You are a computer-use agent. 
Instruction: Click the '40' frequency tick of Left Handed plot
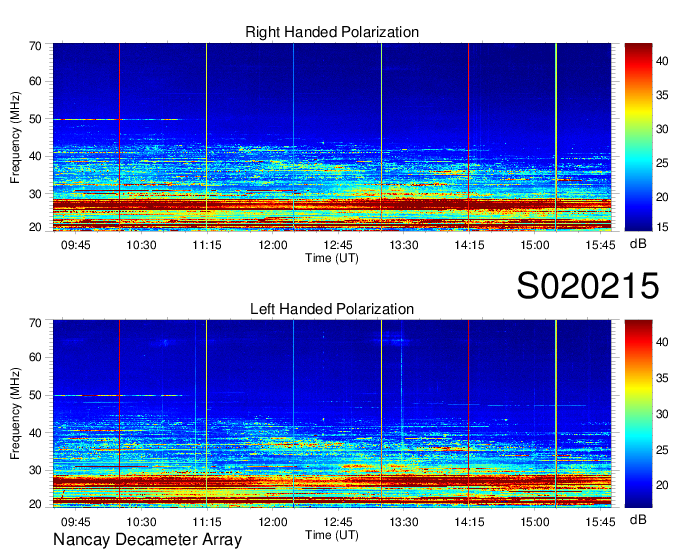click(x=35, y=433)
